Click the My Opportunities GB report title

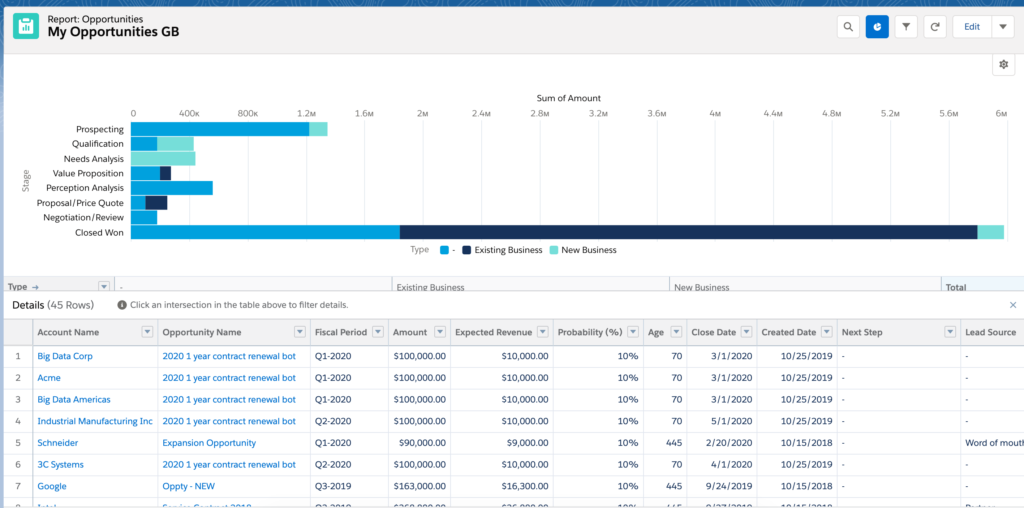click(113, 32)
